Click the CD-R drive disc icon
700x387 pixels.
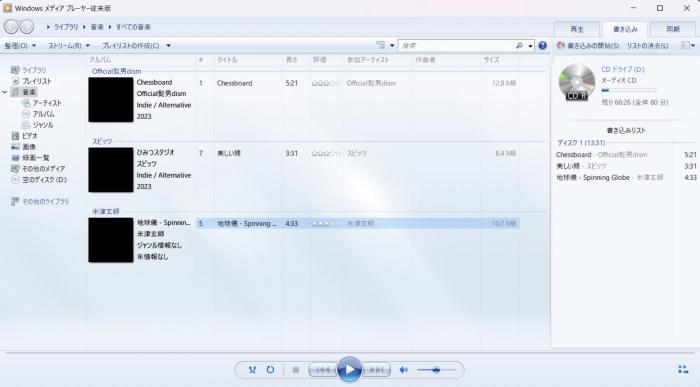coord(576,82)
